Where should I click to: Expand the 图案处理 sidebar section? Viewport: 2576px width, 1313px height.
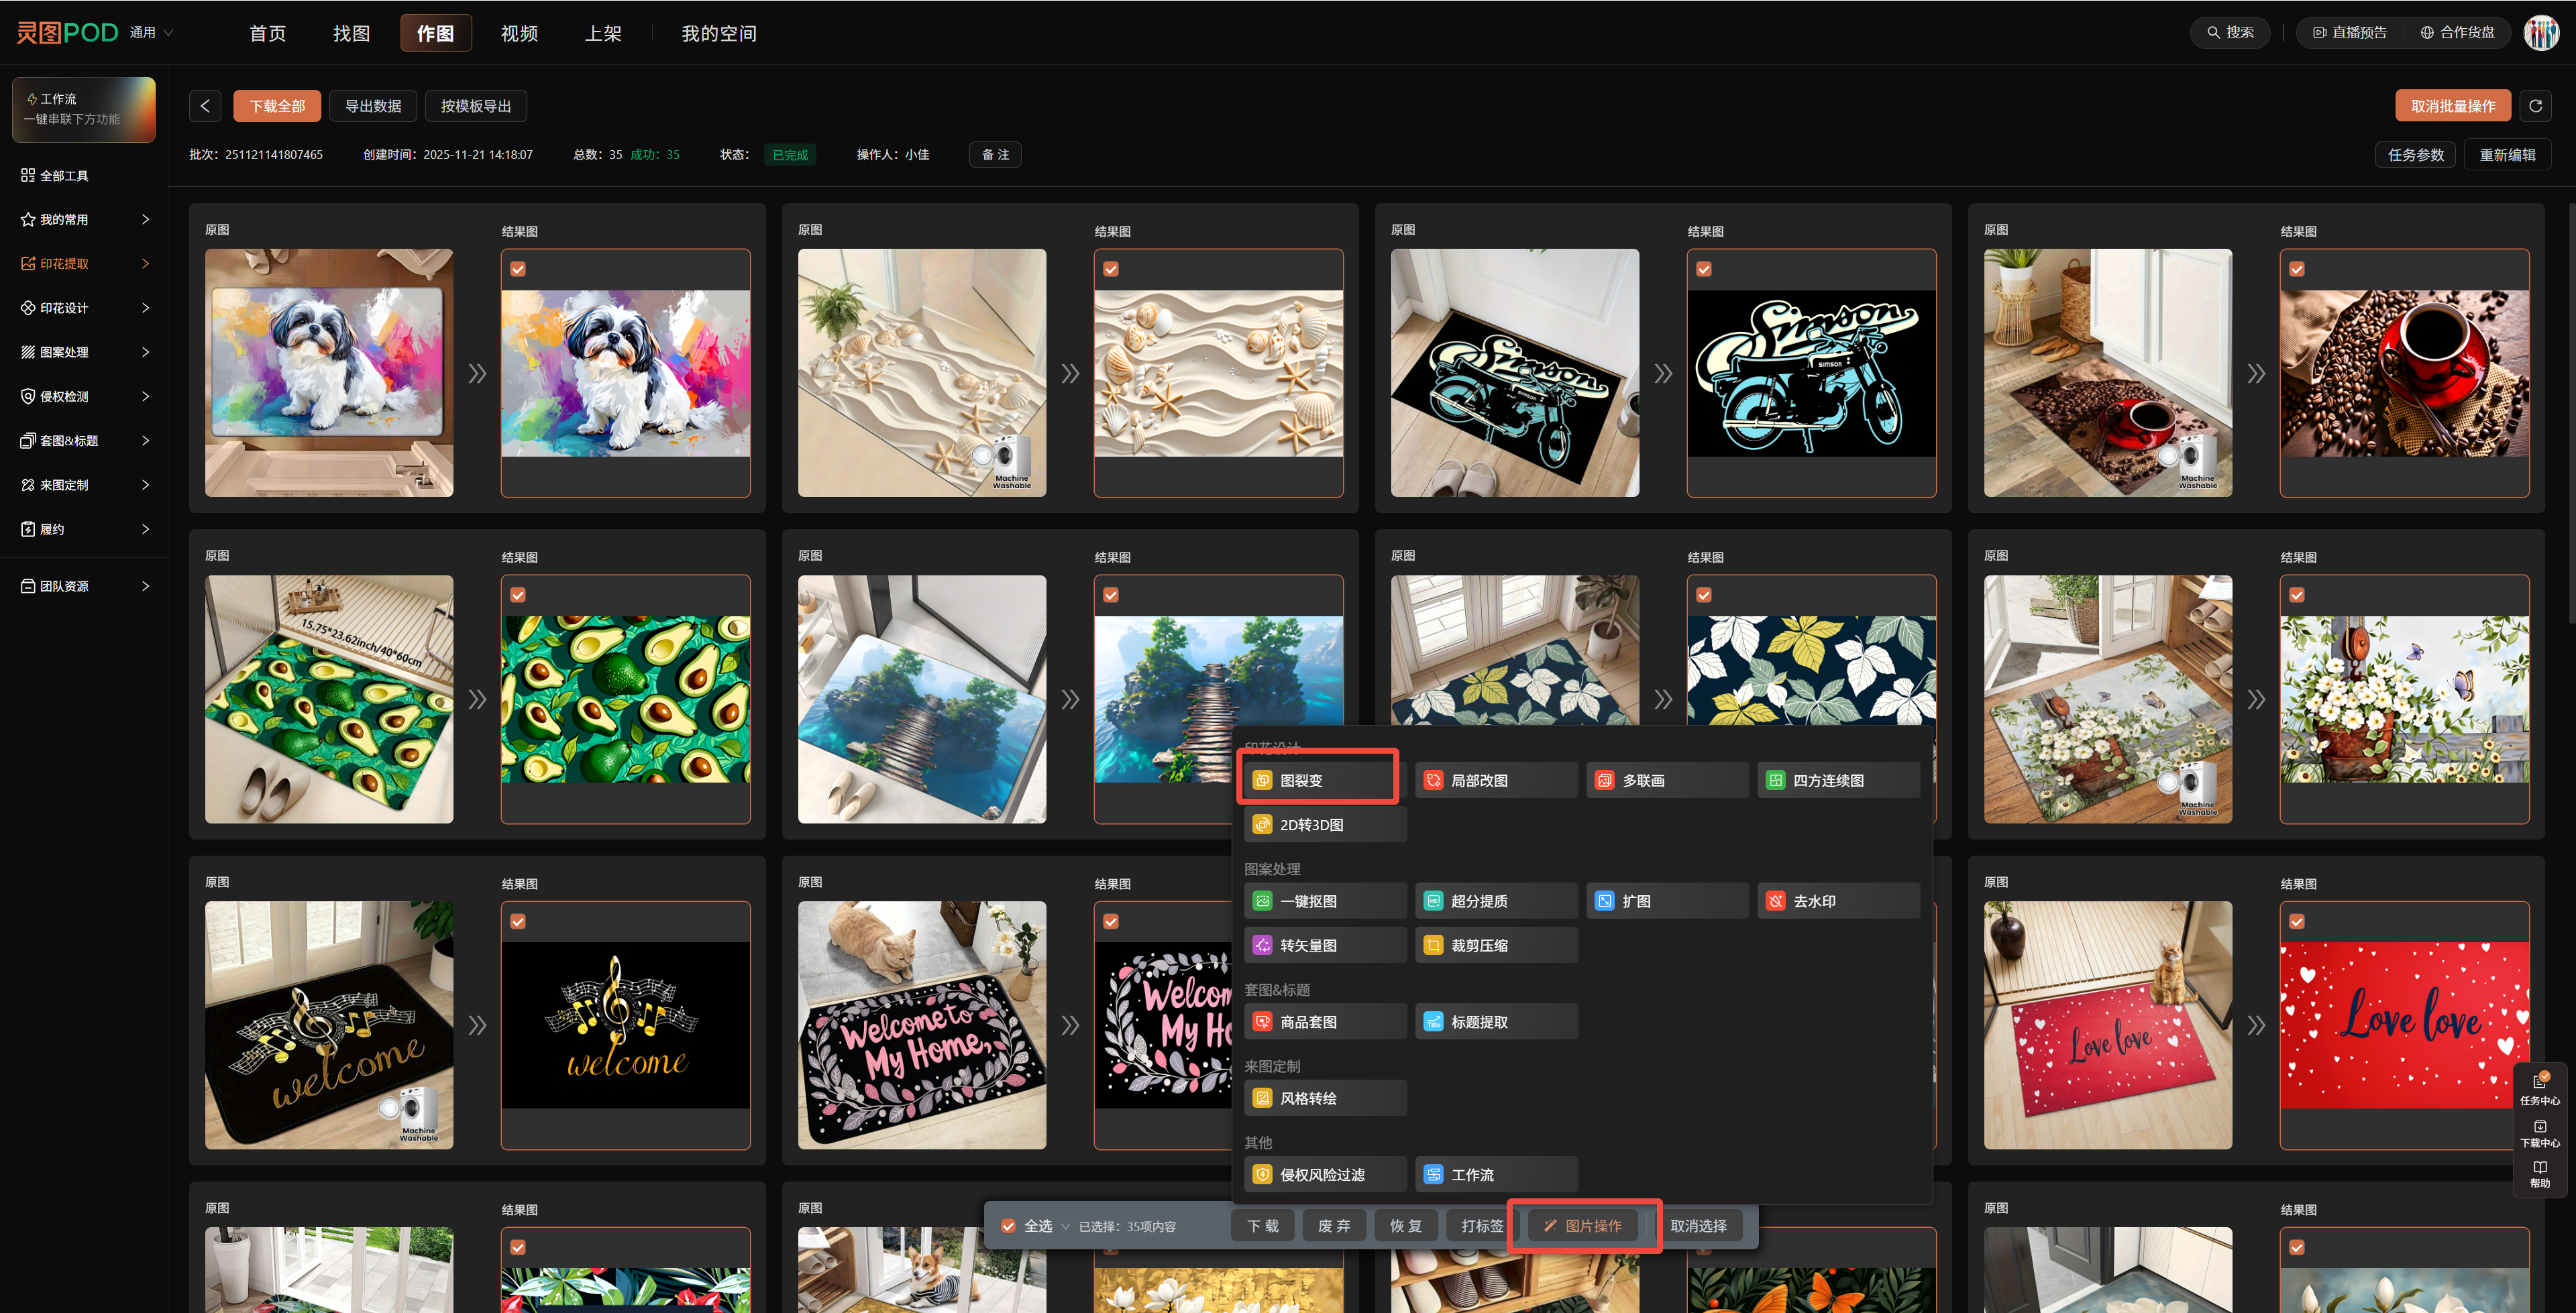[84, 352]
